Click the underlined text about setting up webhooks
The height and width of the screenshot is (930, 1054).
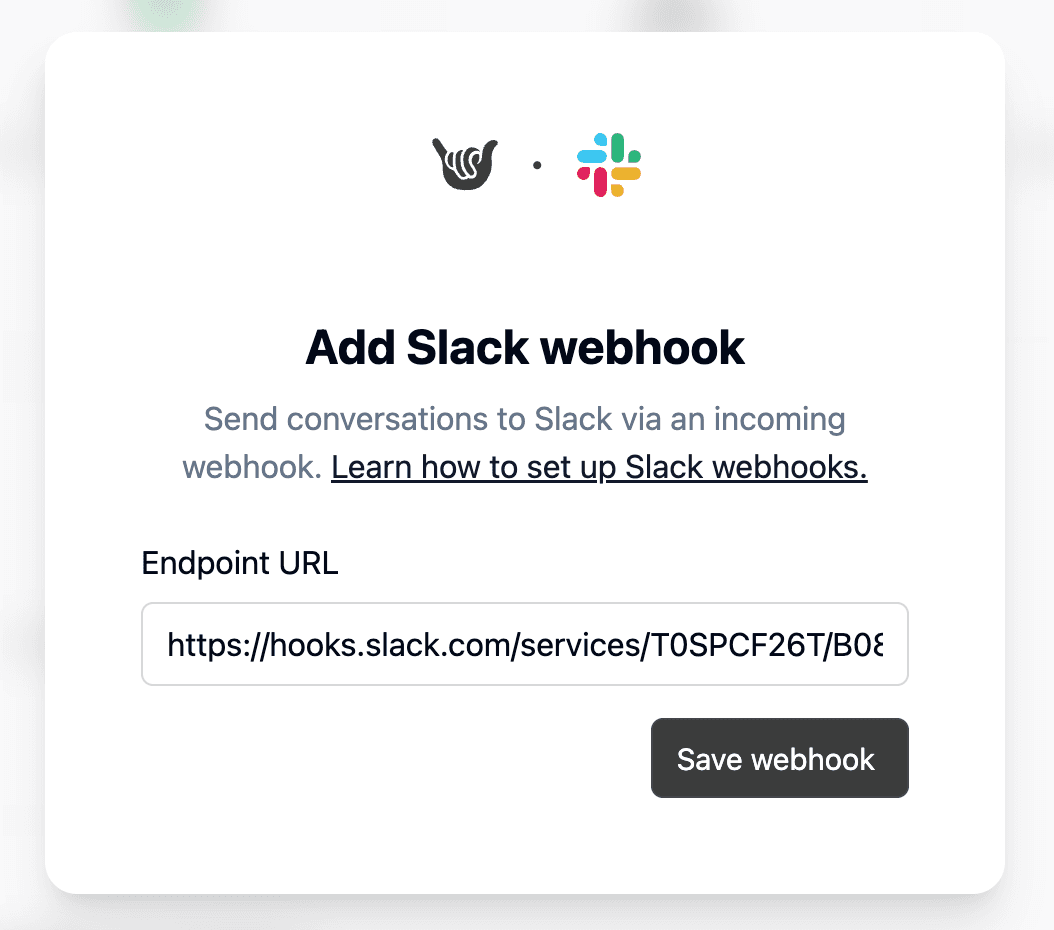598,467
